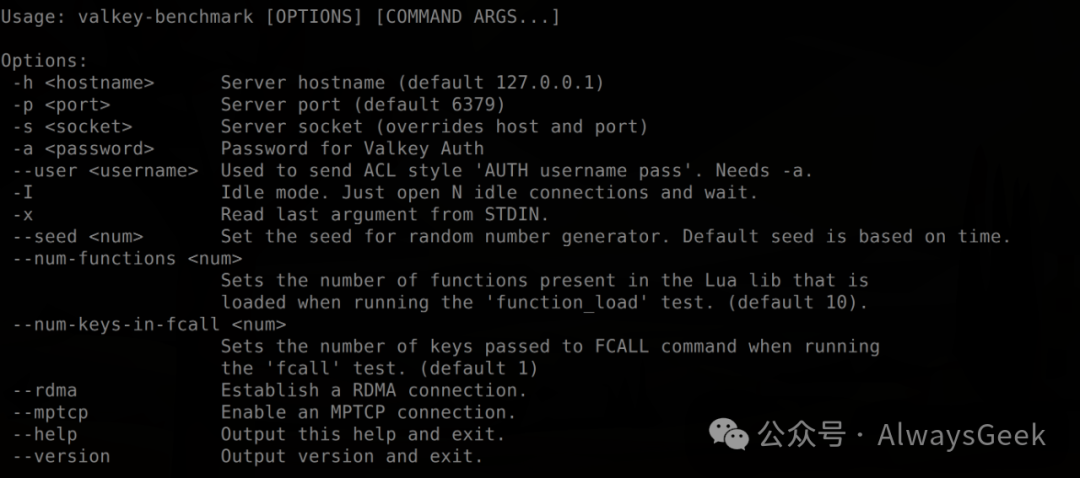Click the -a <password> option
The height and width of the screenshot is (478, 1080).
coord(83,149)
